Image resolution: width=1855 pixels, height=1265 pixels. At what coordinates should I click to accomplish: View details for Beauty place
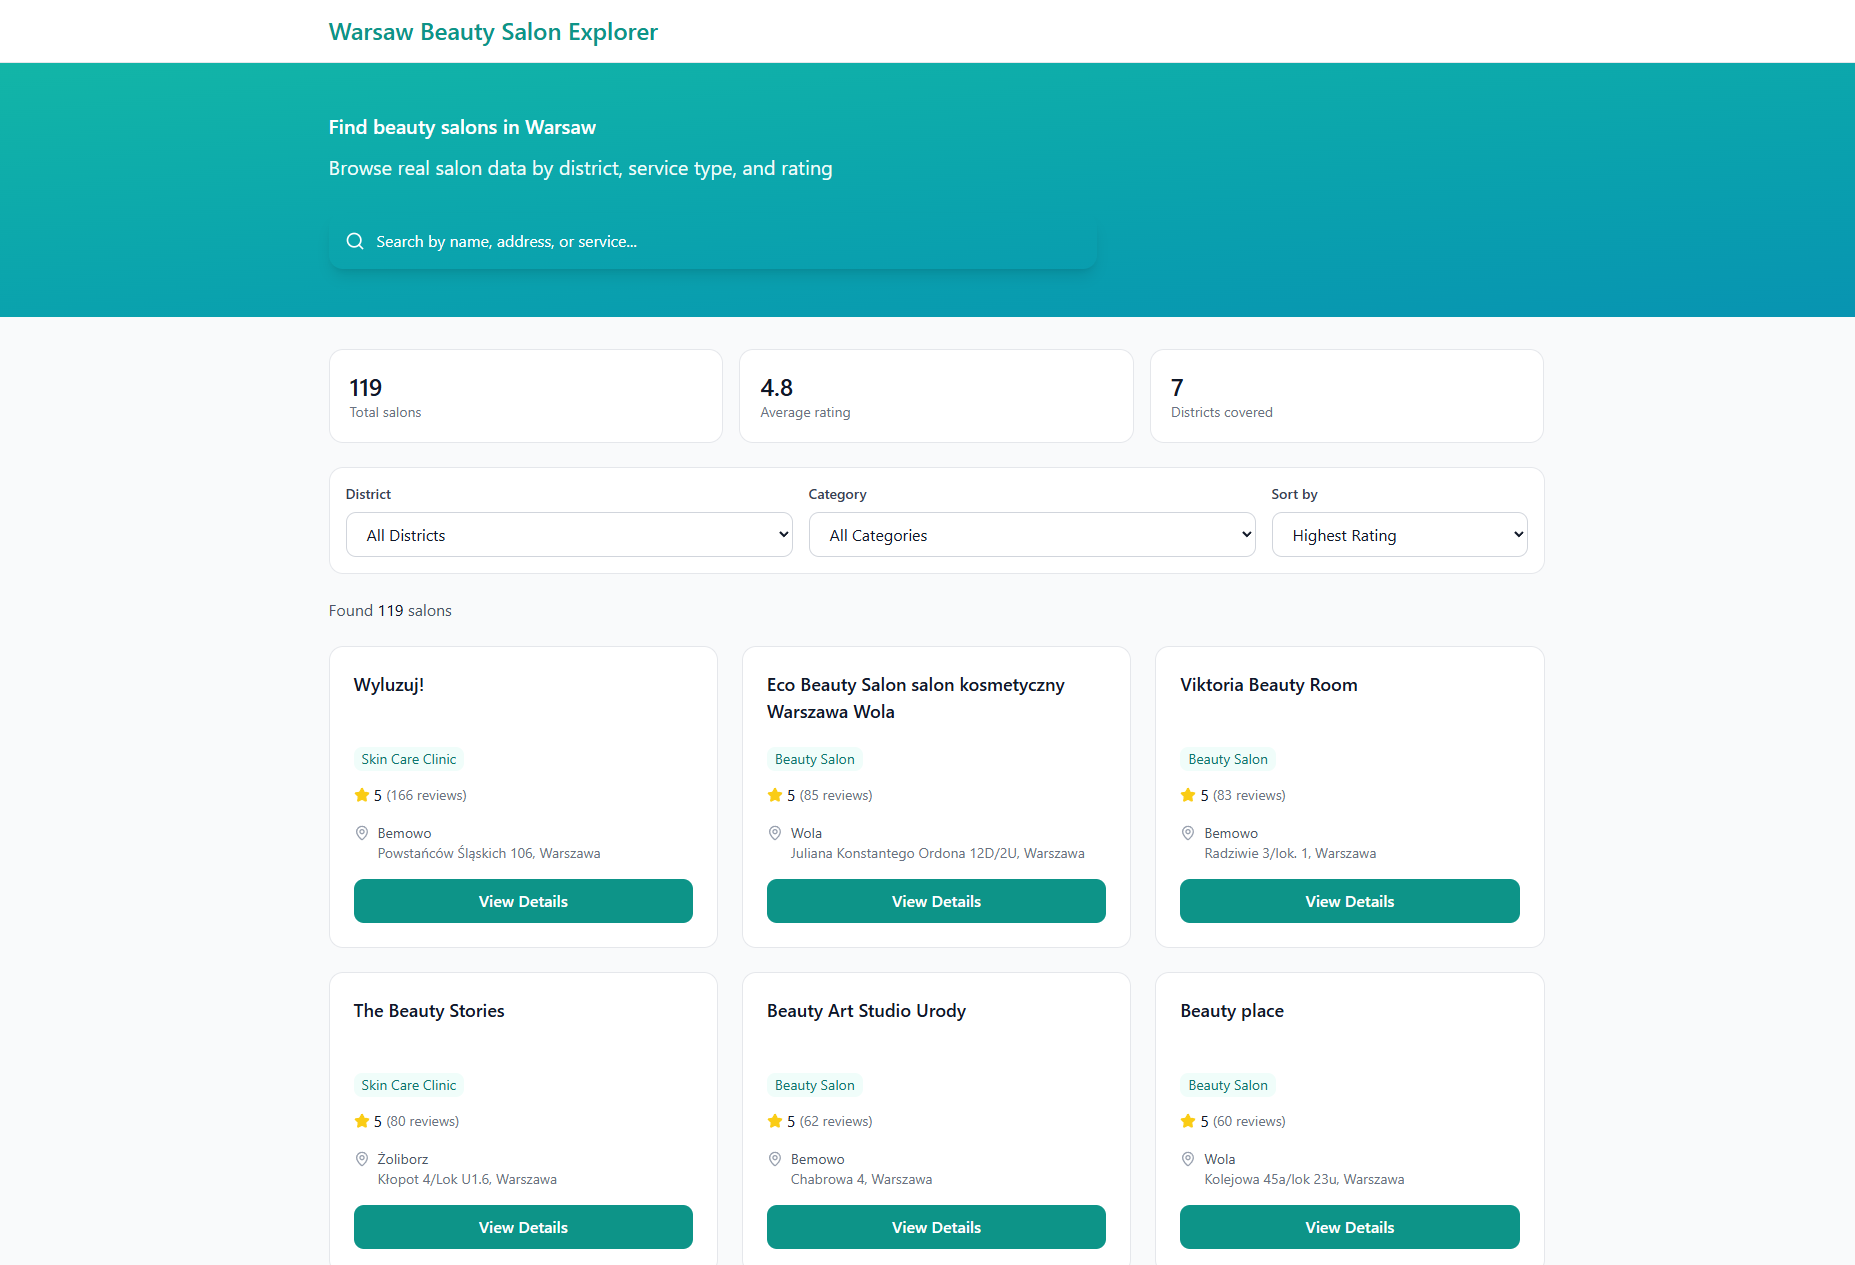pos(1350,1227)
